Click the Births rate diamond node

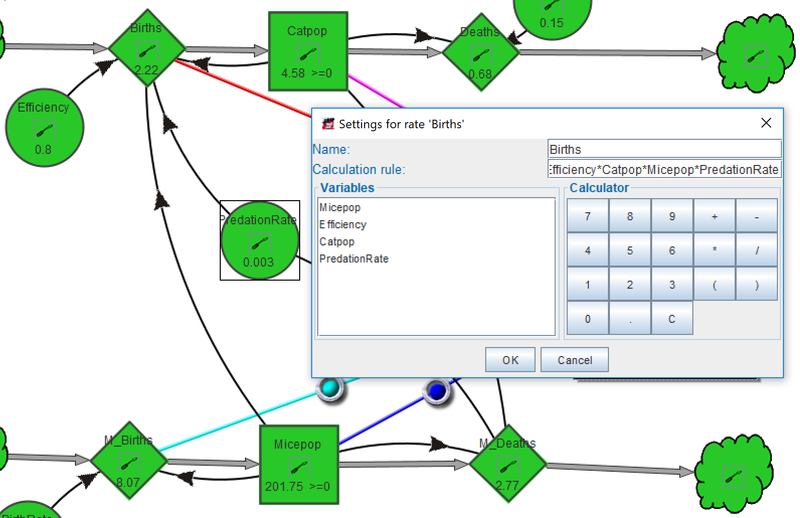[147, 48]
